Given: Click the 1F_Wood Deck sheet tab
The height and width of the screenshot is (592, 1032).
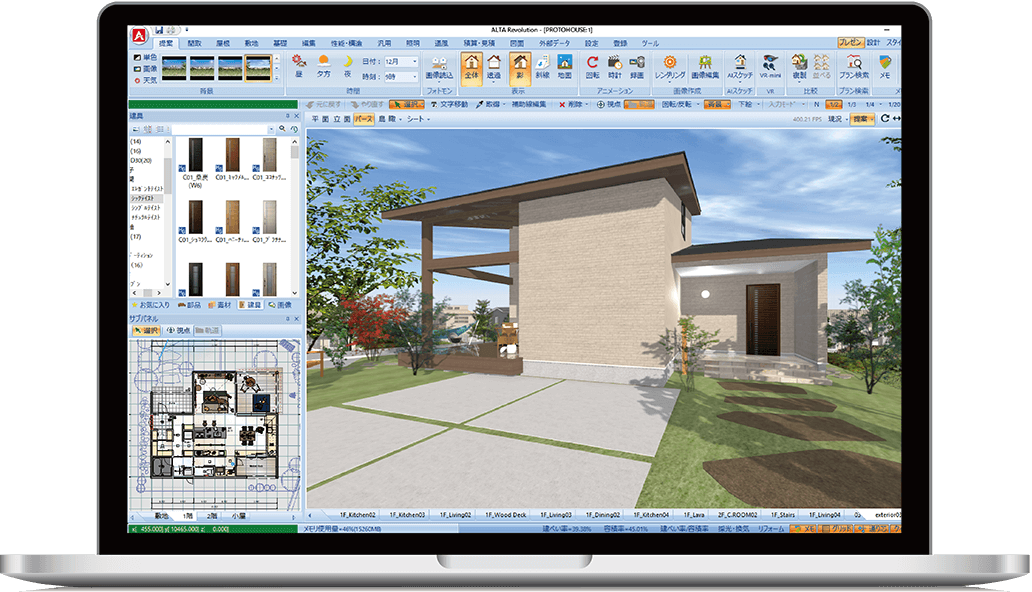Looking at the screenshot, I should (505, 514).
